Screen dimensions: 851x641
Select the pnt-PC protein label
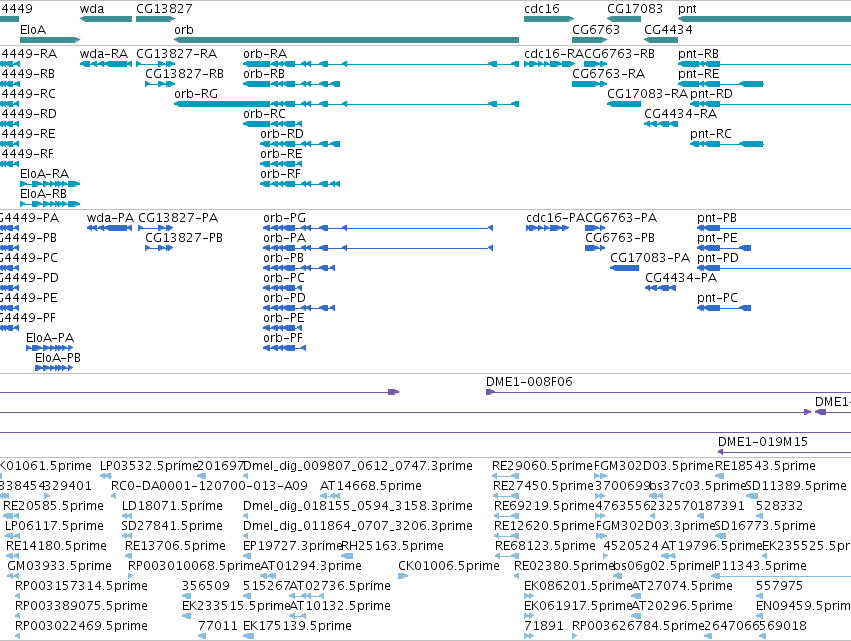(717, 299)
